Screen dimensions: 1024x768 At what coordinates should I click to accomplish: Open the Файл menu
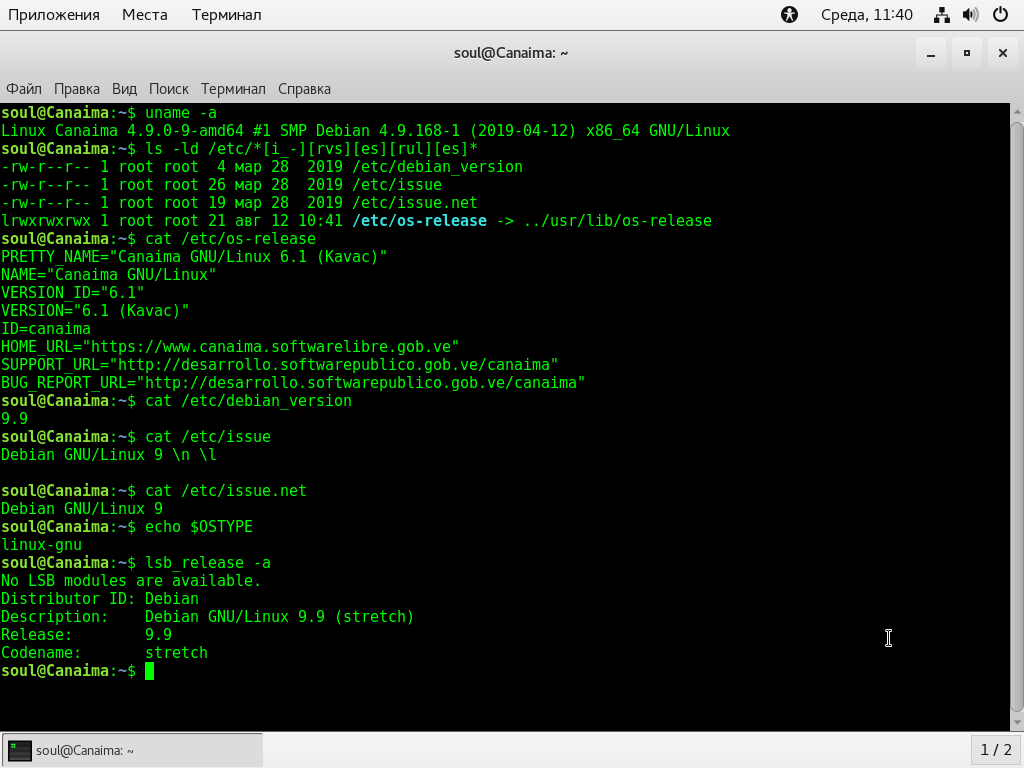(x=24, y=89)
